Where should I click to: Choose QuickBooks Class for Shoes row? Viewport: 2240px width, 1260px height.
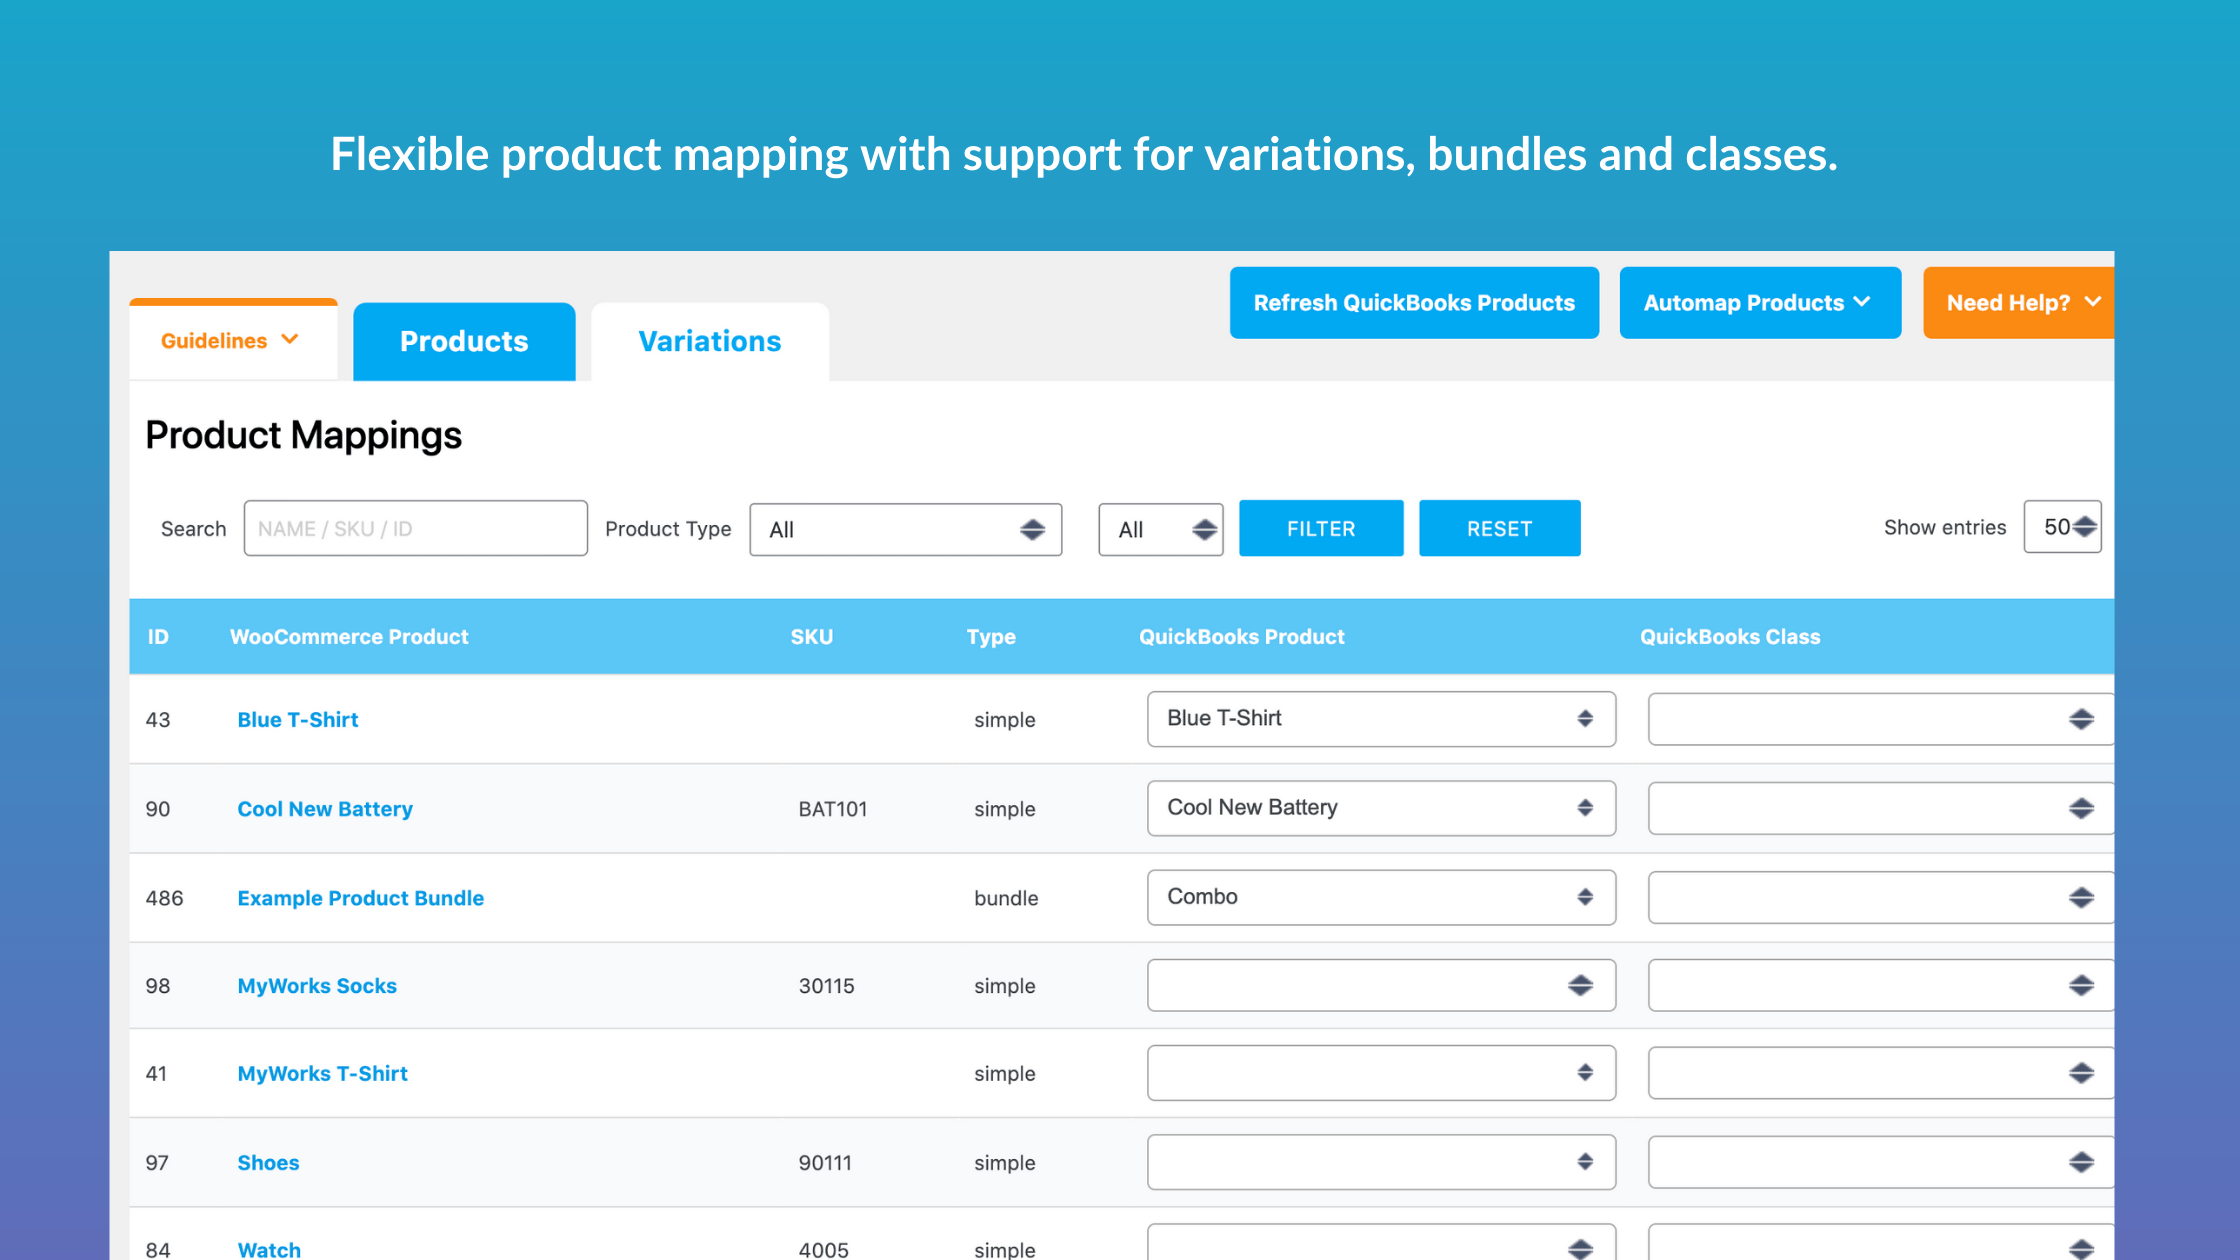(x=1878, y=1162)
